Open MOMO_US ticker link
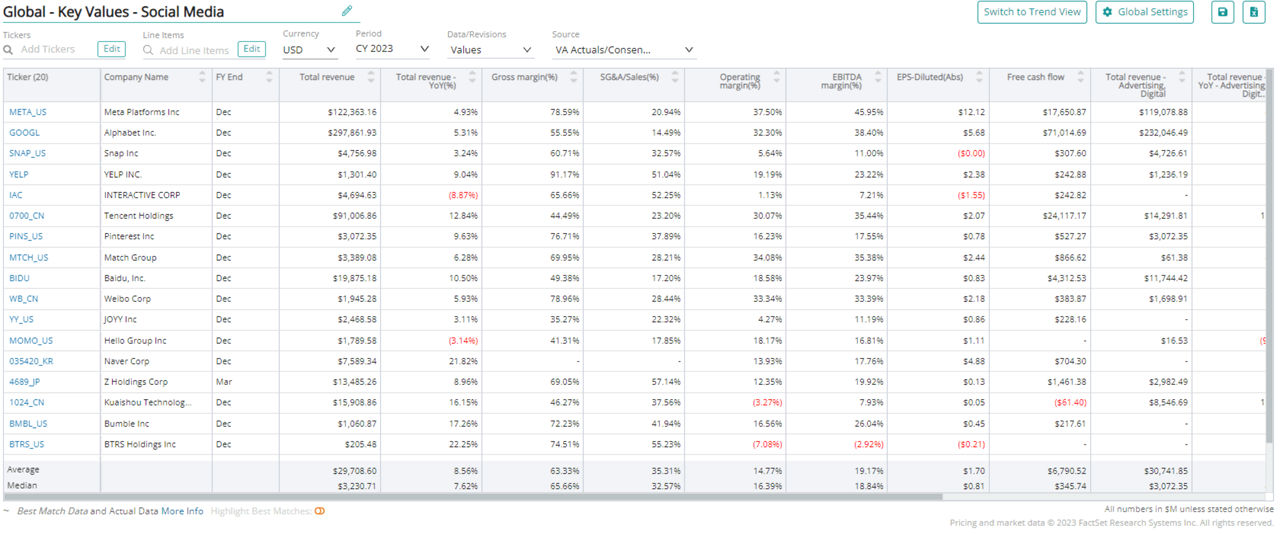Screen dimensions: 1280x535 coord(31,340)
